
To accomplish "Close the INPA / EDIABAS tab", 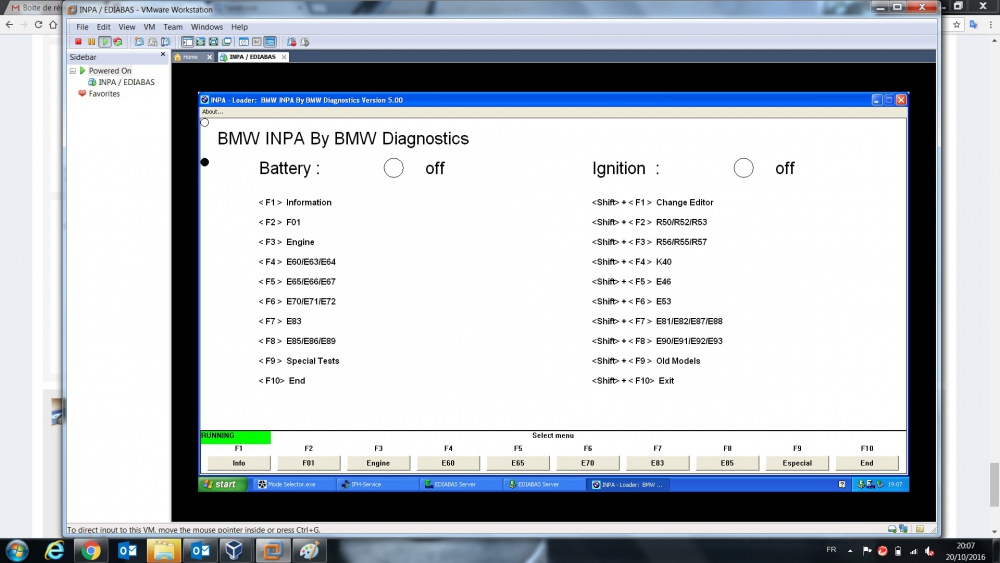I will coord(284,57).
